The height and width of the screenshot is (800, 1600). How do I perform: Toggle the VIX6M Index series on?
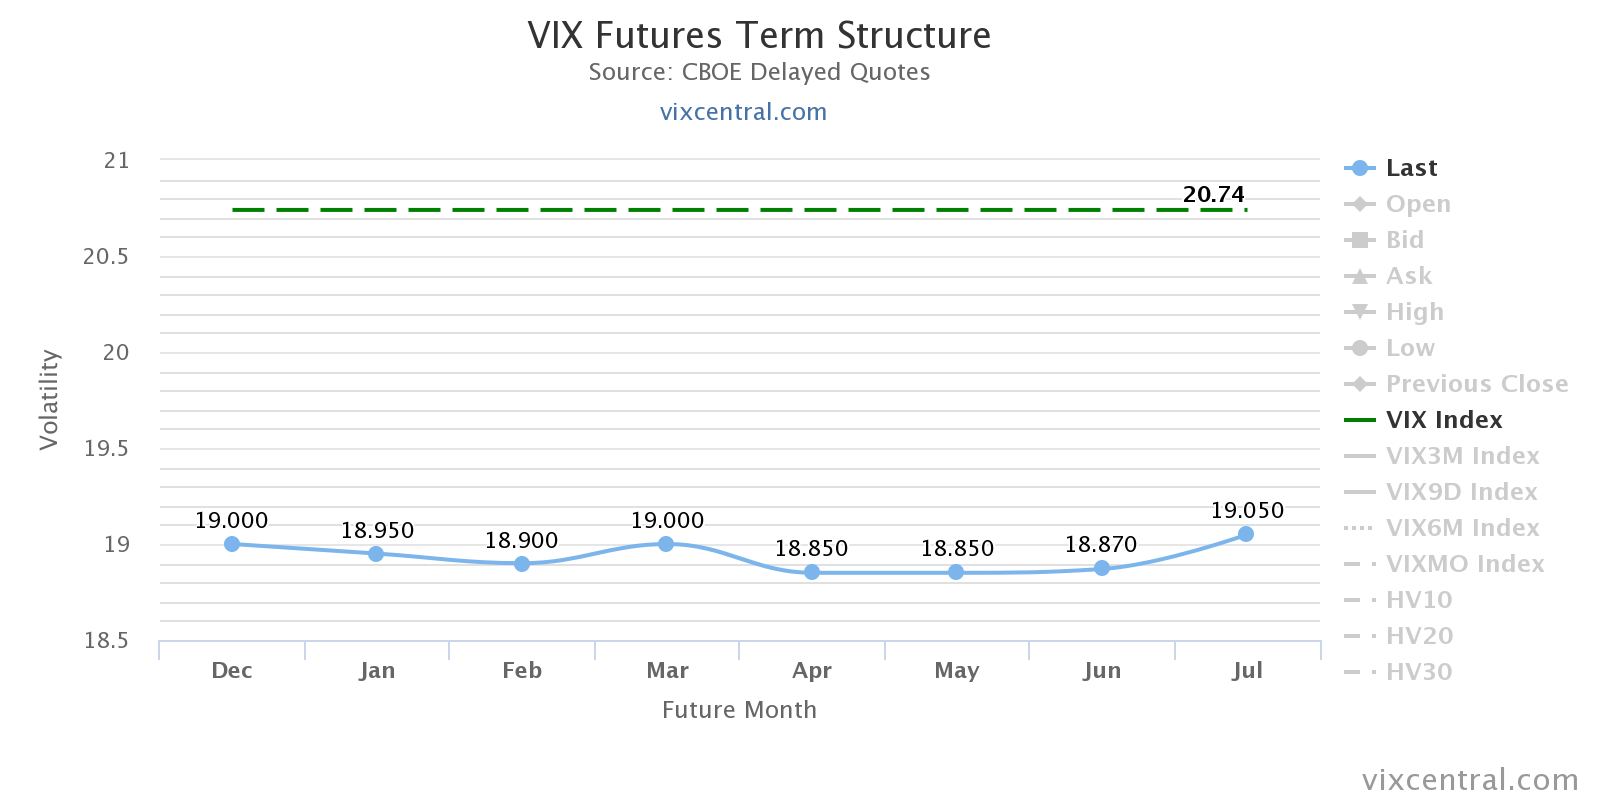click(x=1462, y=528)
